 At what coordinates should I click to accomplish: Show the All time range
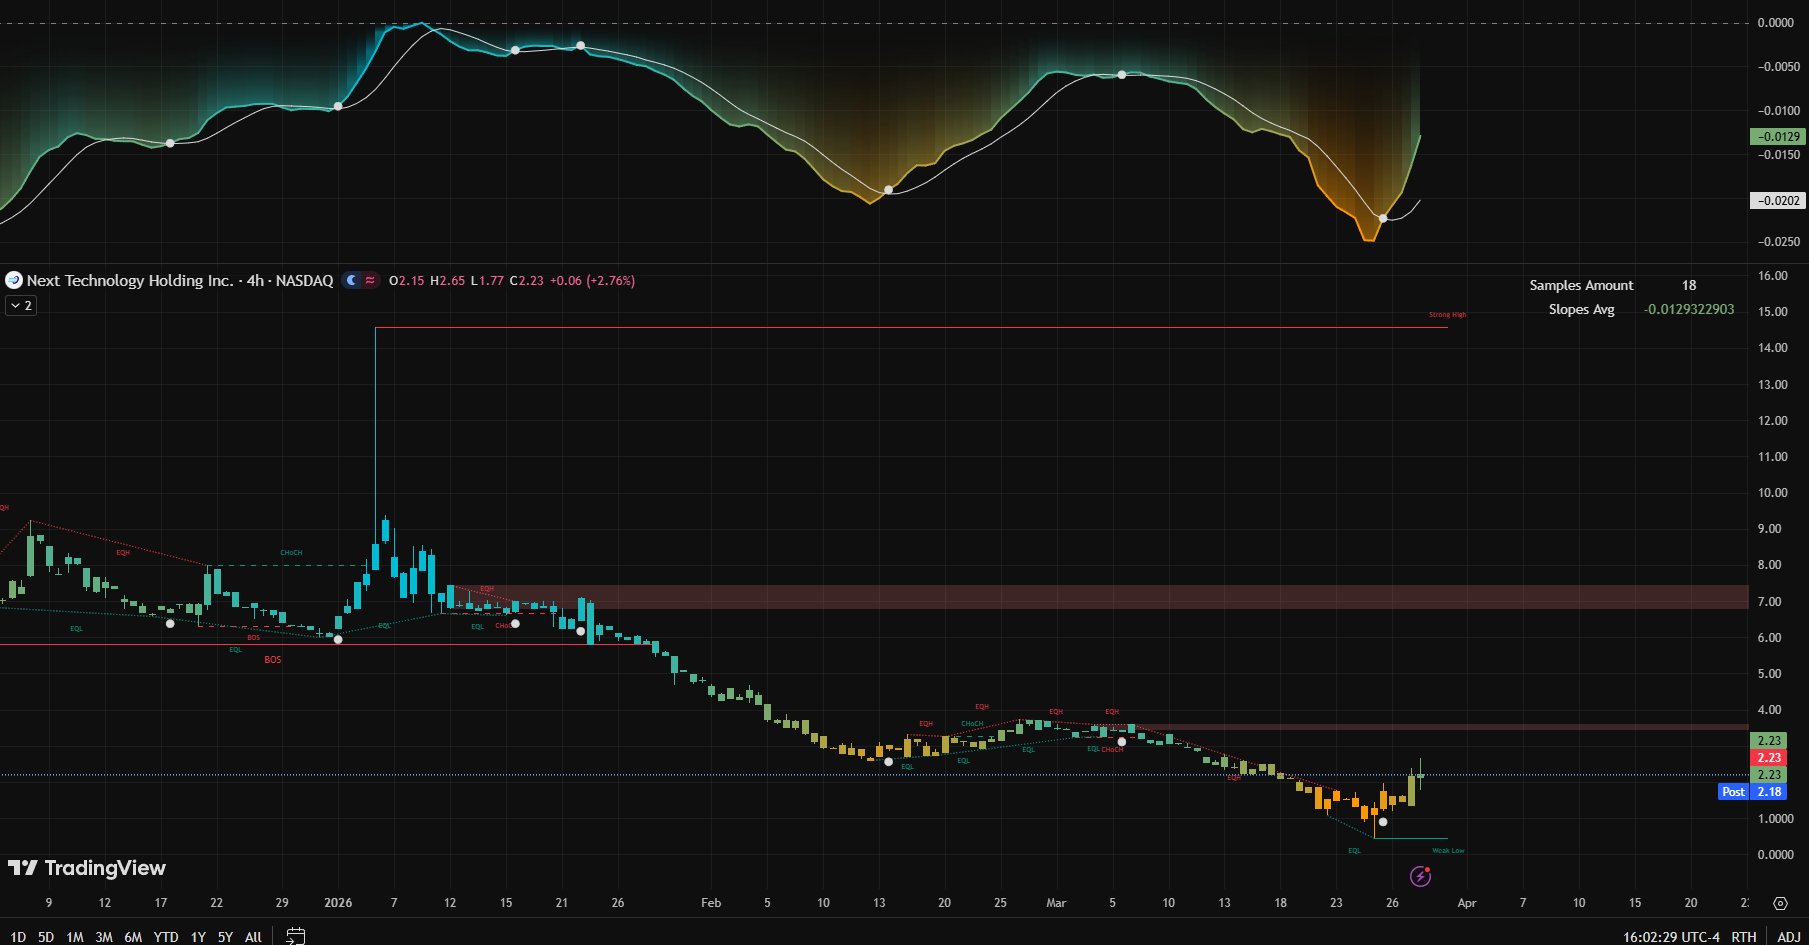point(253,937)
